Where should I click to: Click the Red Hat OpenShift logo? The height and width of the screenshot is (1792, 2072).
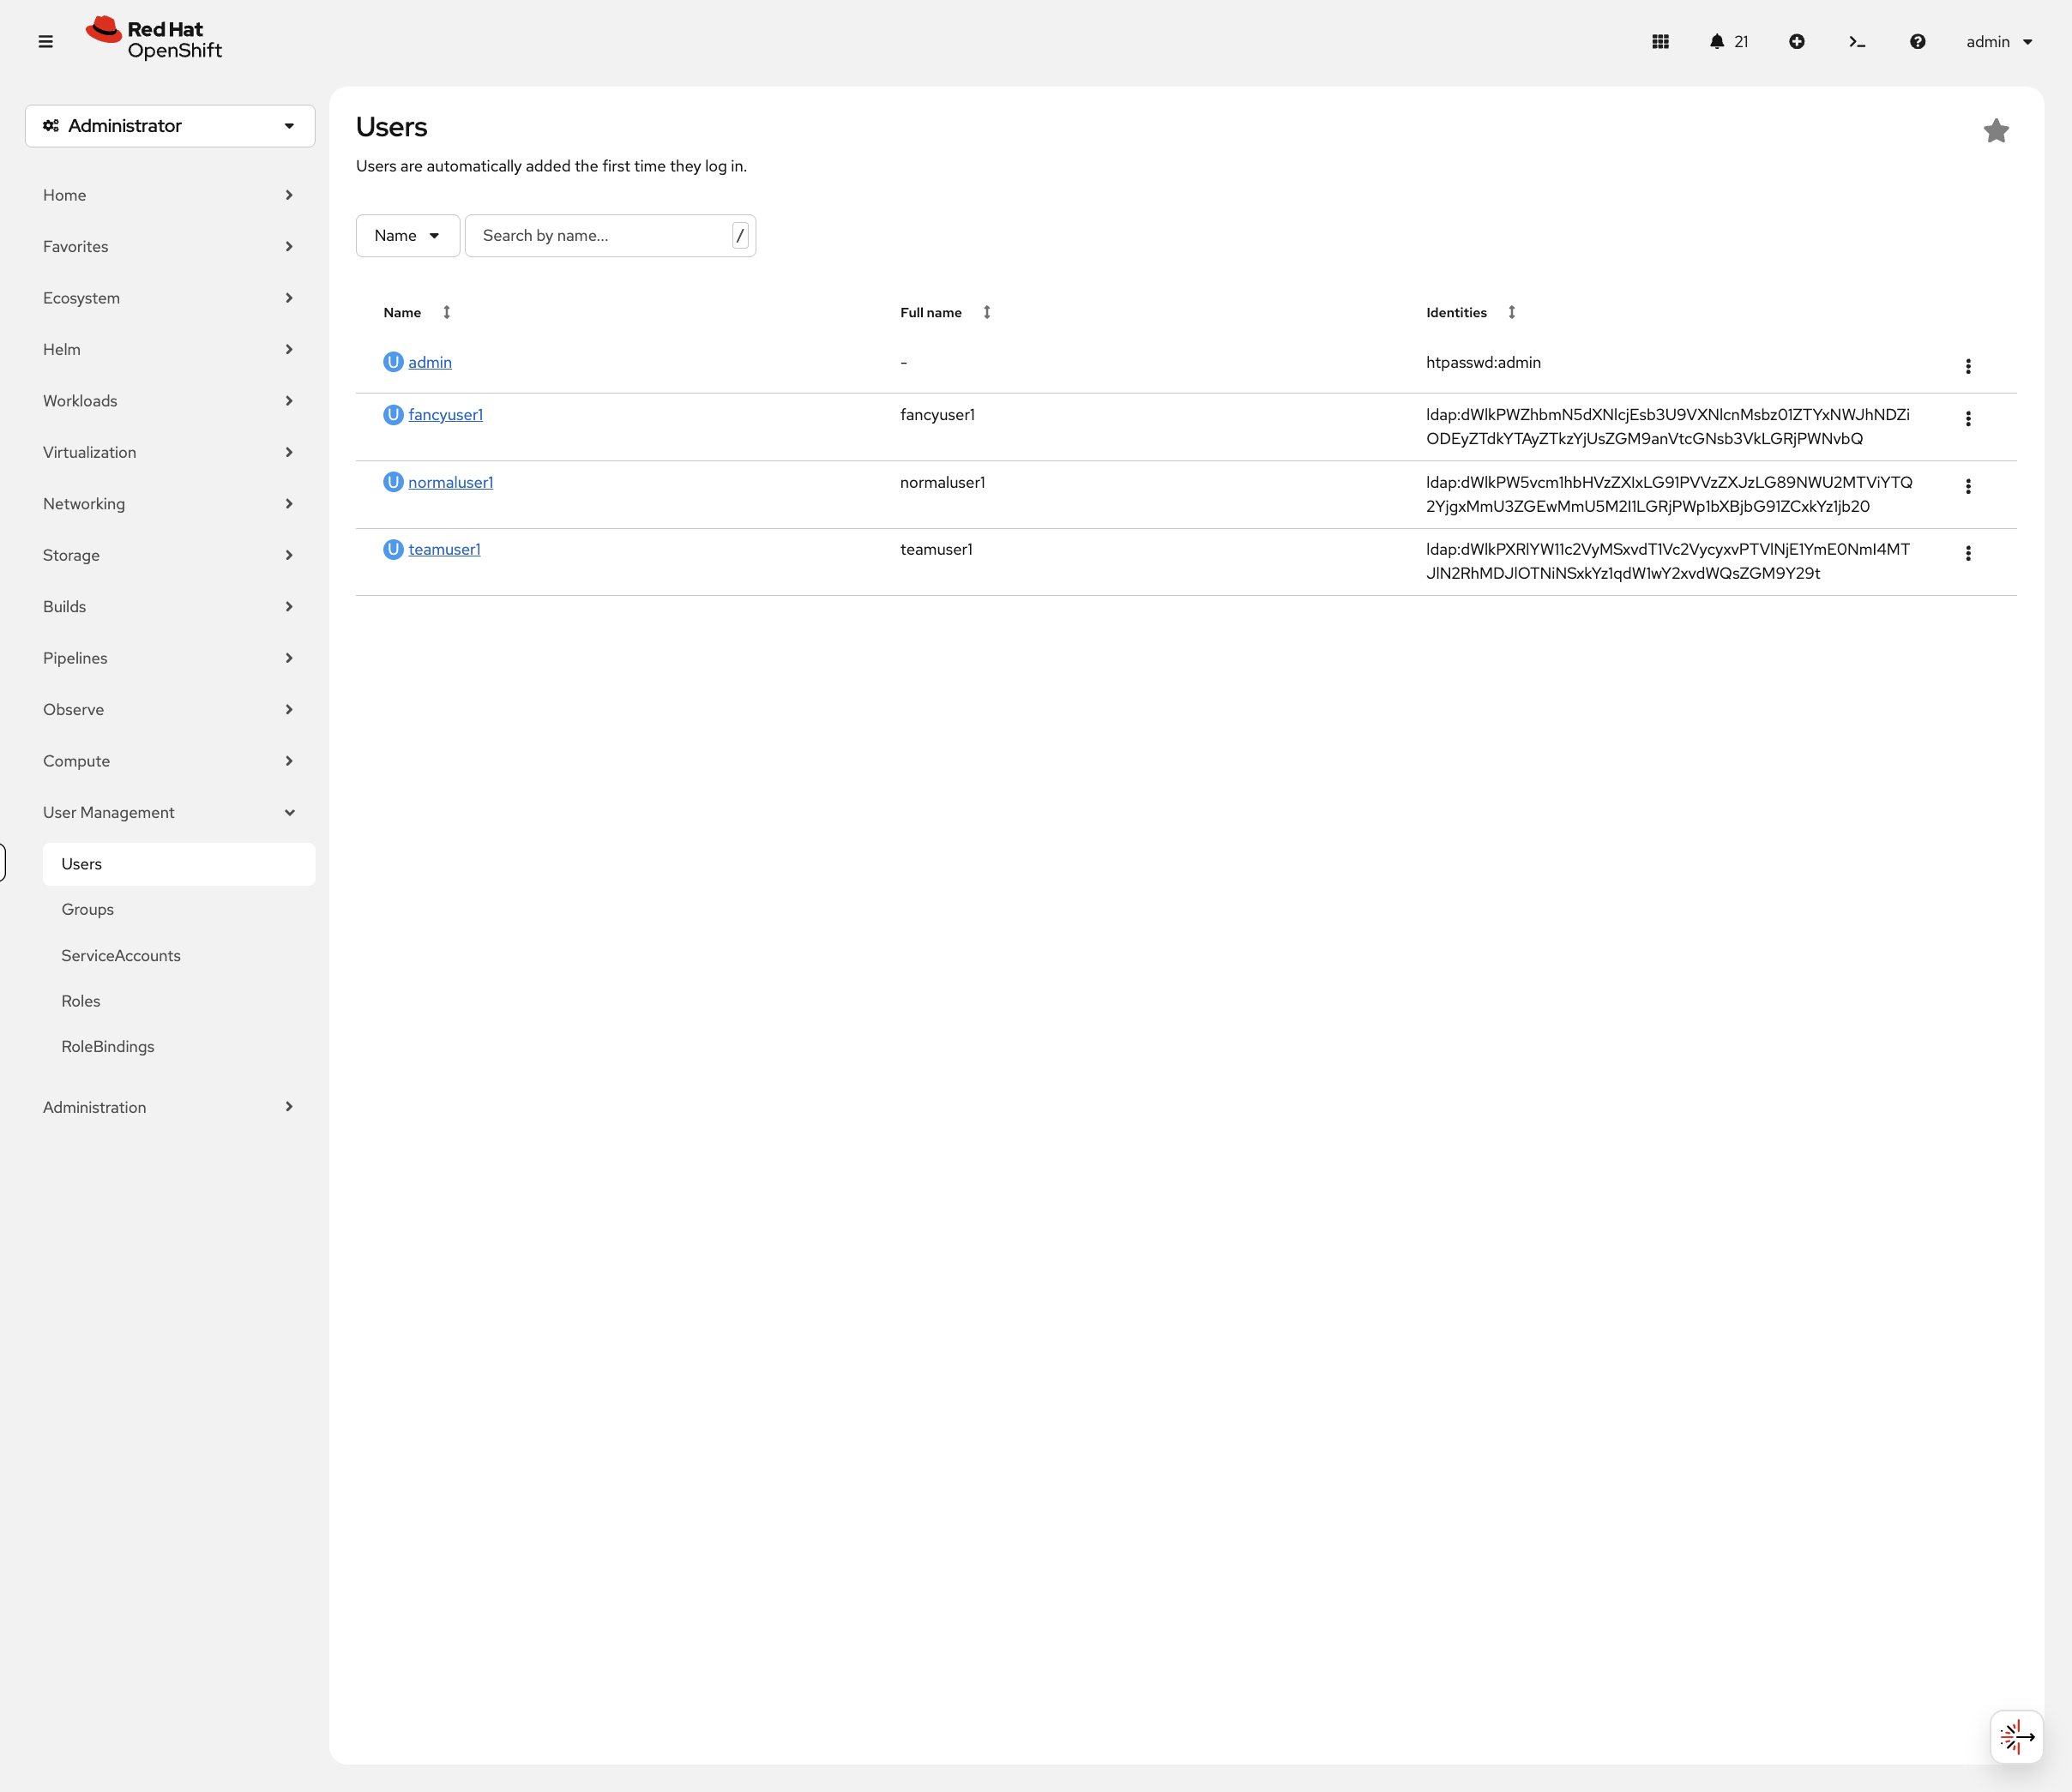[152, 38]
